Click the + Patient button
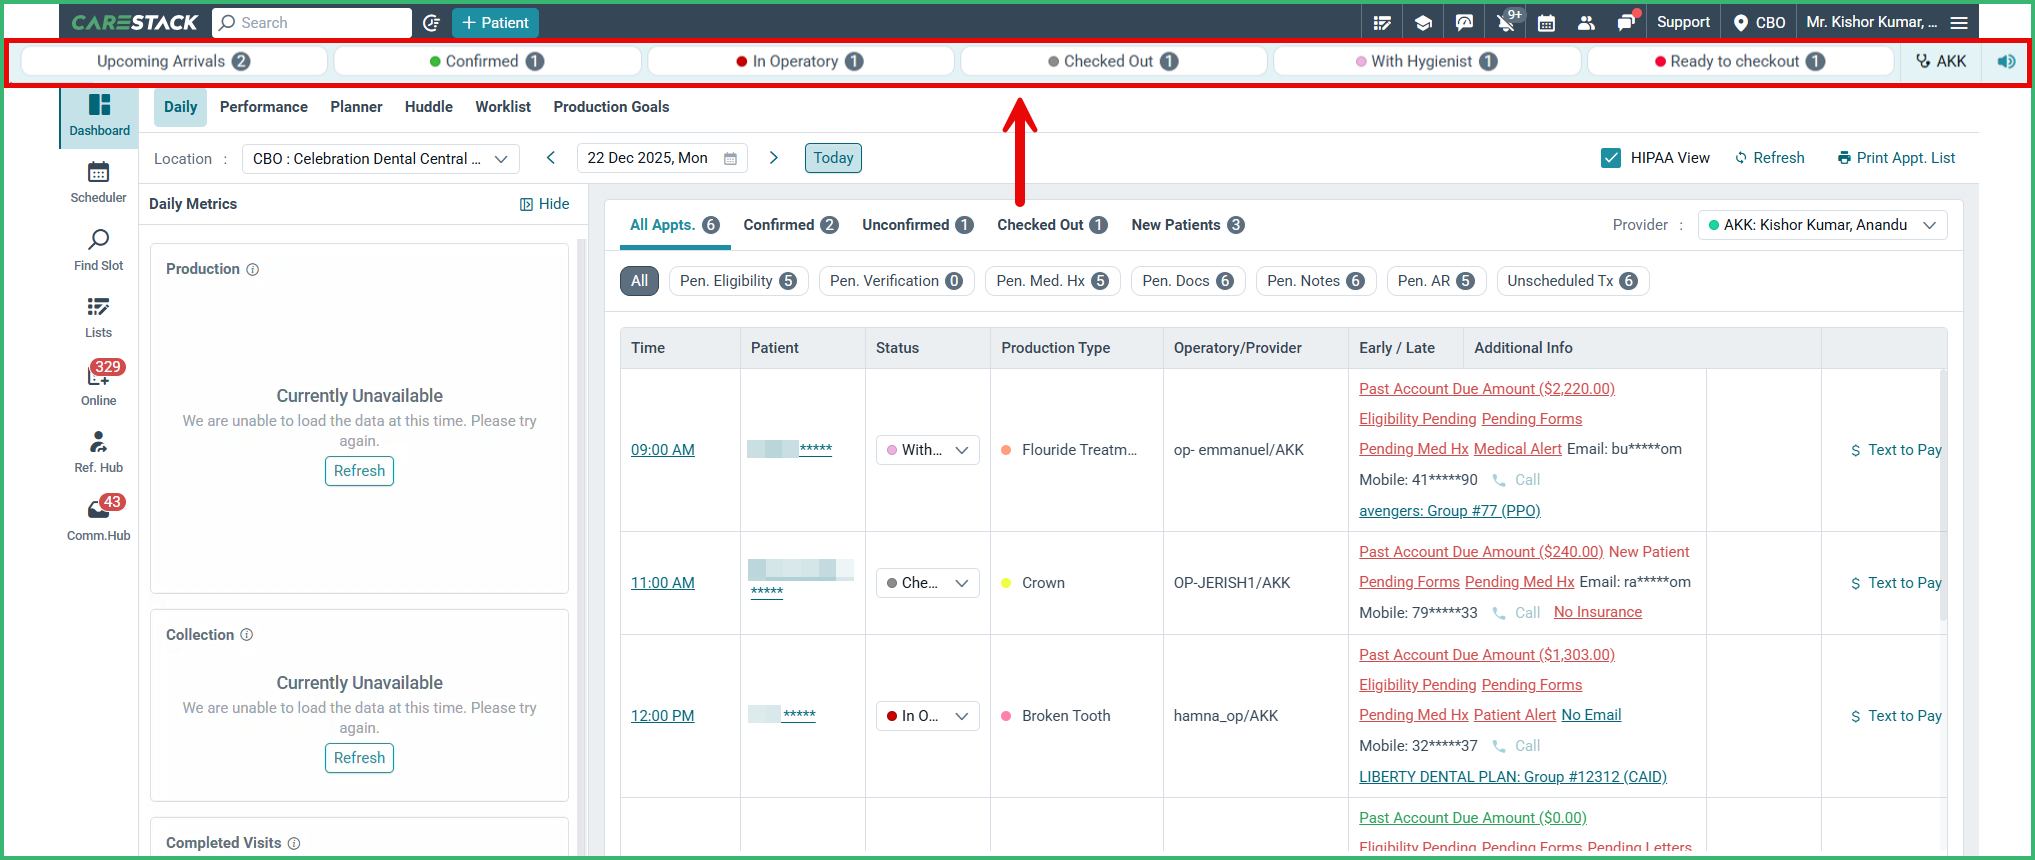Image resolution: width=2035 pixels, height=860 pixels. coord(495,22)
